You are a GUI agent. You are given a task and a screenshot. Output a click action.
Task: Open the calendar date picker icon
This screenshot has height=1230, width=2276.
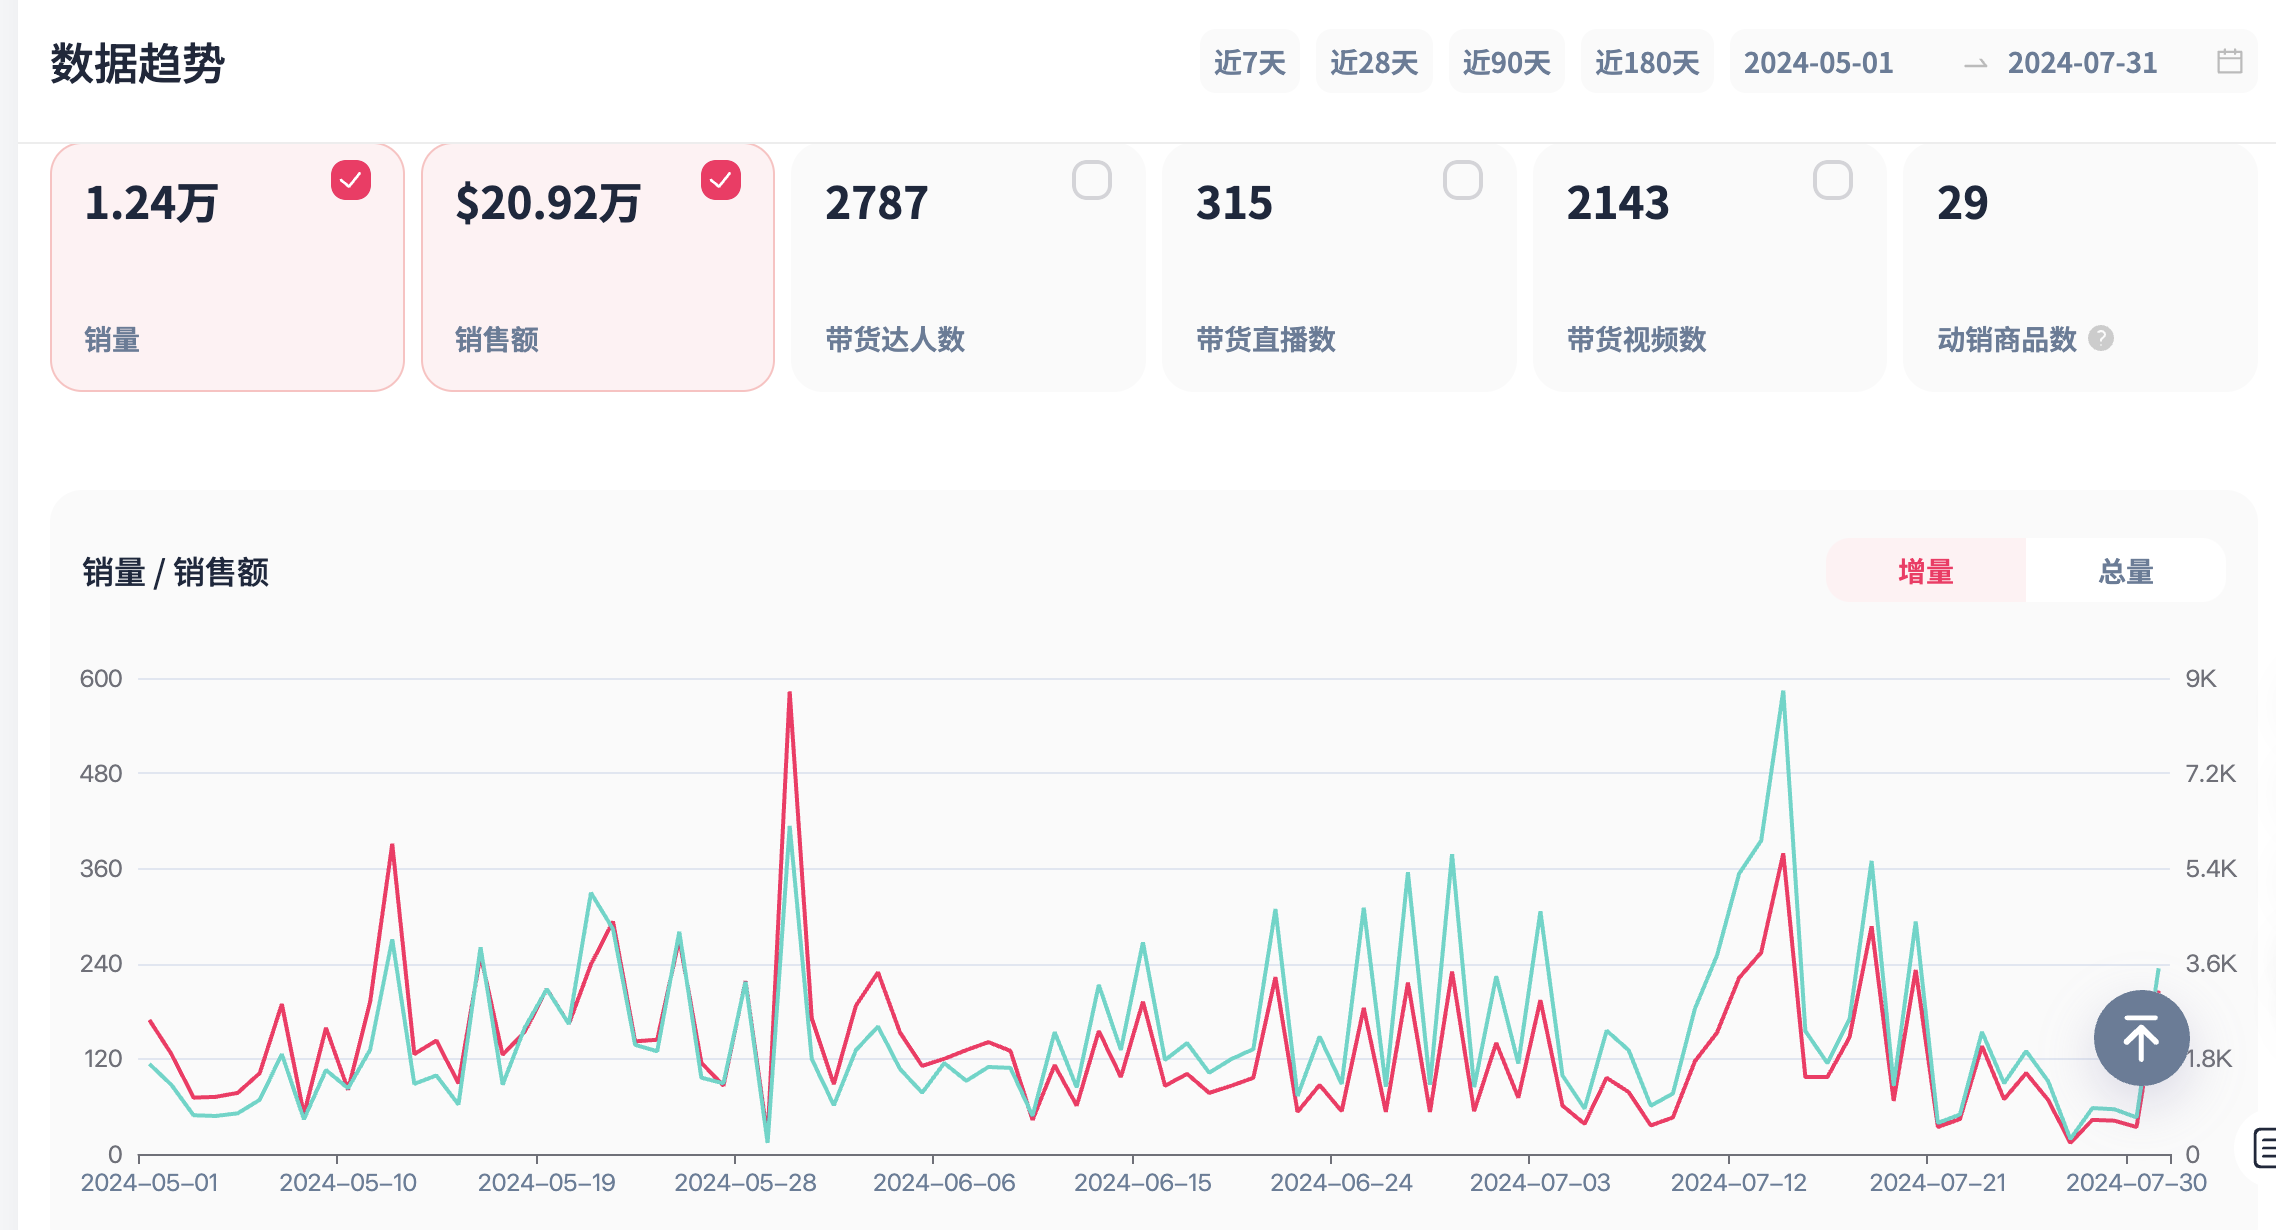pos(2229,62)
